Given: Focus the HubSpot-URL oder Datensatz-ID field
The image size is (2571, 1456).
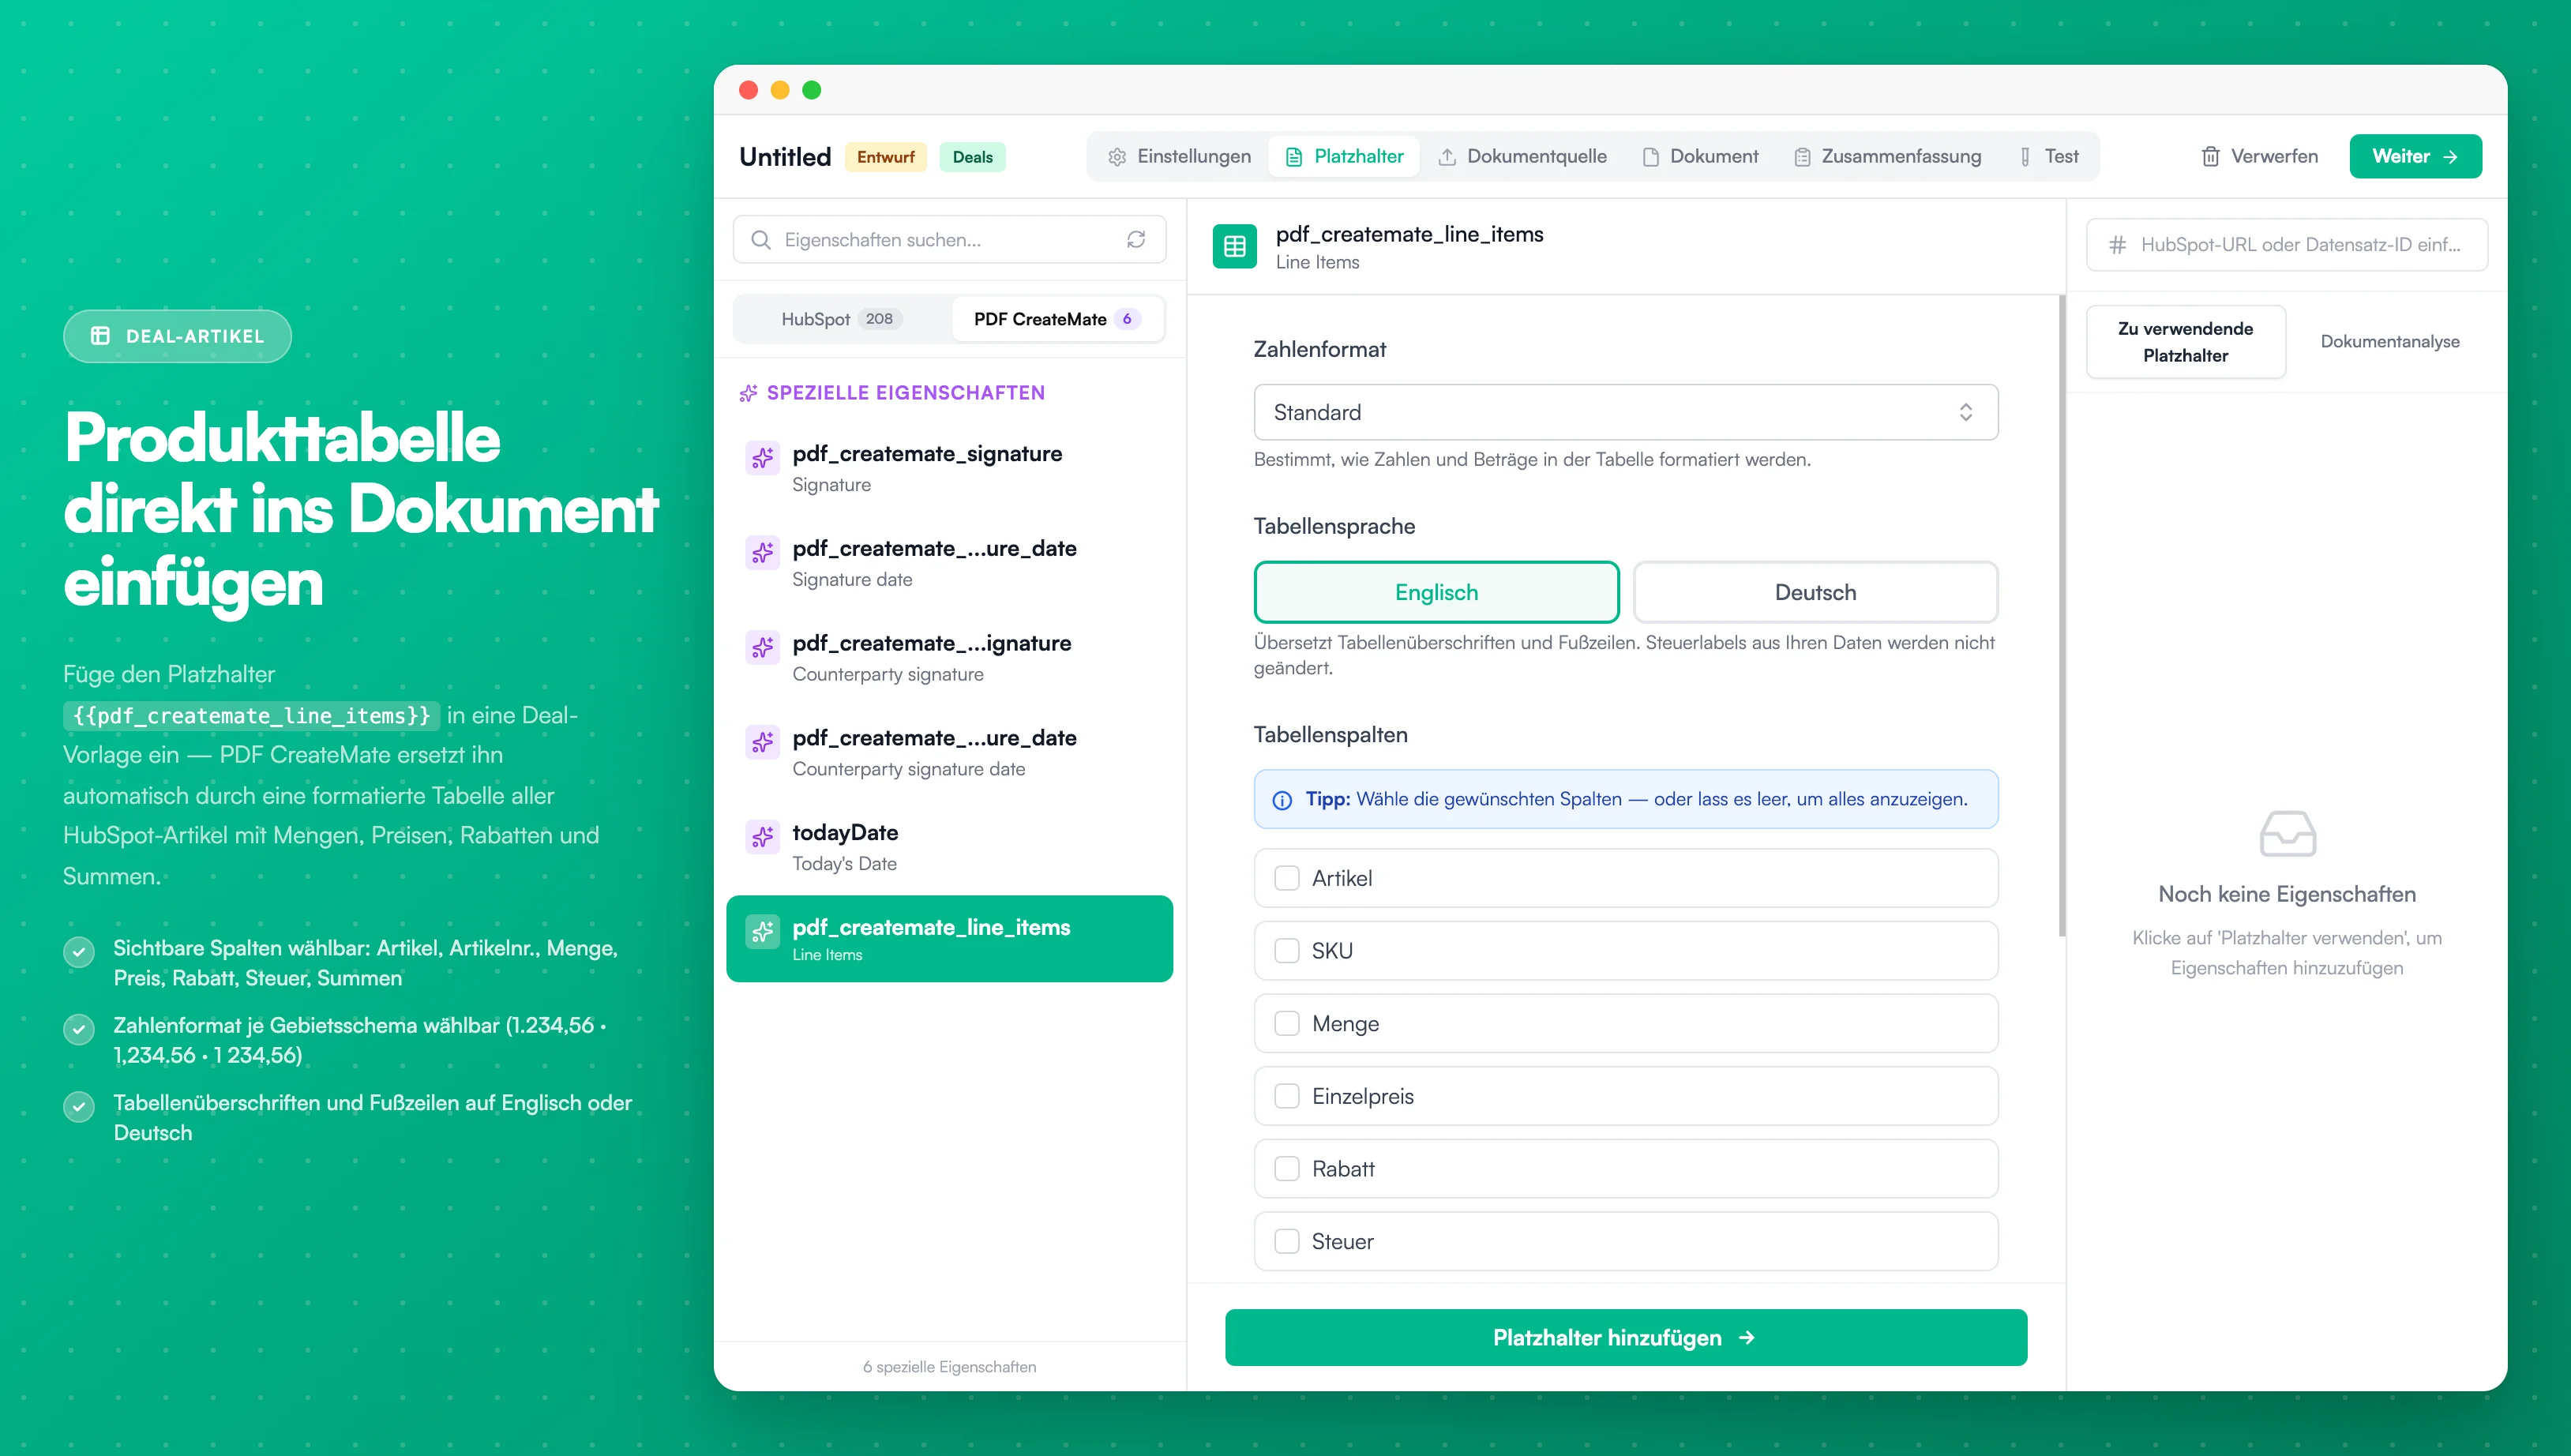Looking at the screenshot, I should (2287, 245).
